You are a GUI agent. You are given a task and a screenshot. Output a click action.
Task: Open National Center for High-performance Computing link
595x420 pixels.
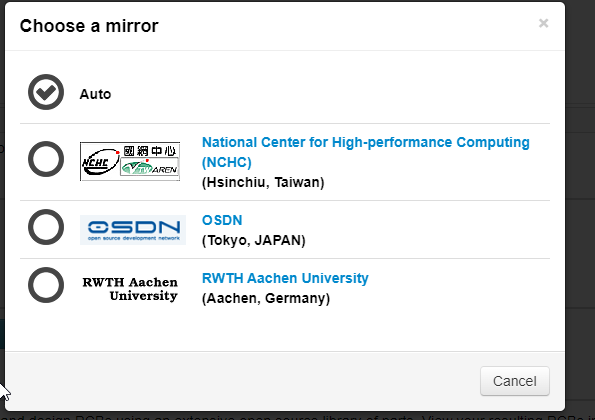[x=366, y=152]
